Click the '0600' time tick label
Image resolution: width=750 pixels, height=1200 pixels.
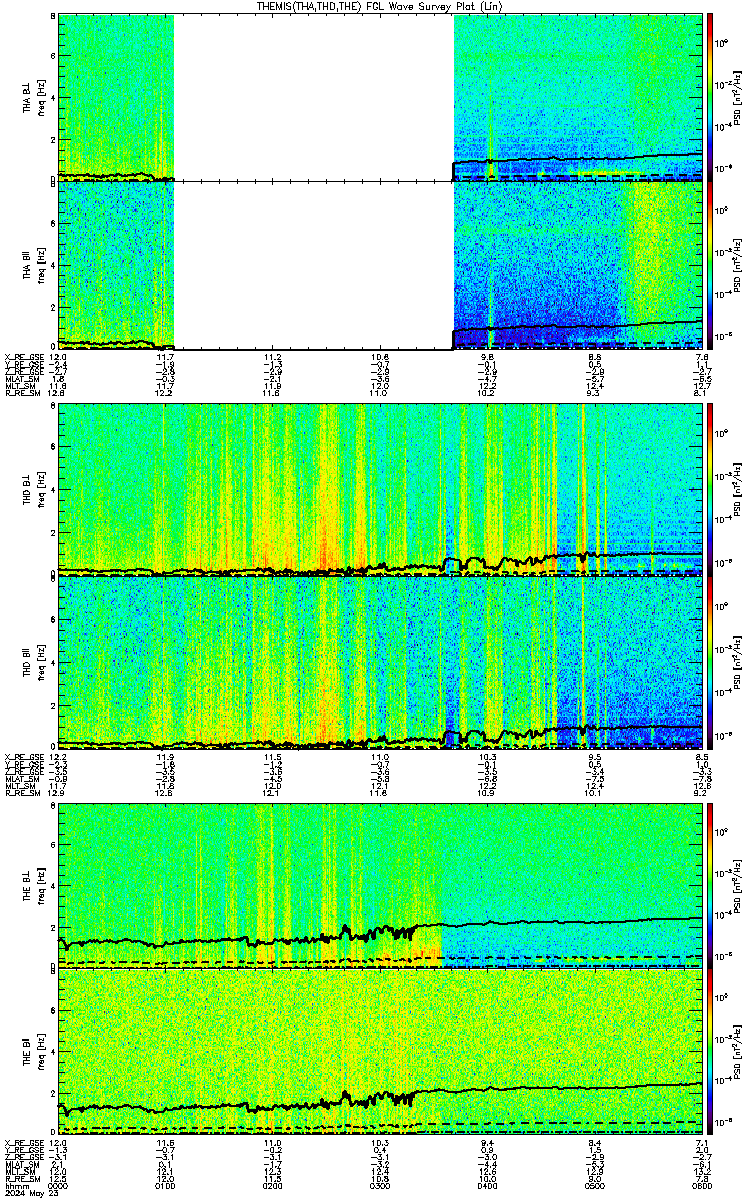[x=700, y=1186]
